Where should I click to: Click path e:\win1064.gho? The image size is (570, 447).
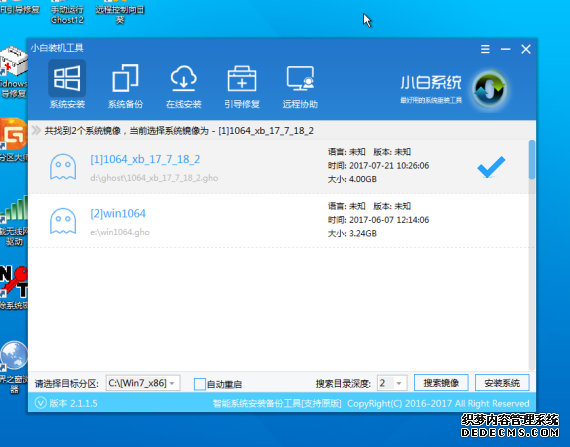(120, 232)
